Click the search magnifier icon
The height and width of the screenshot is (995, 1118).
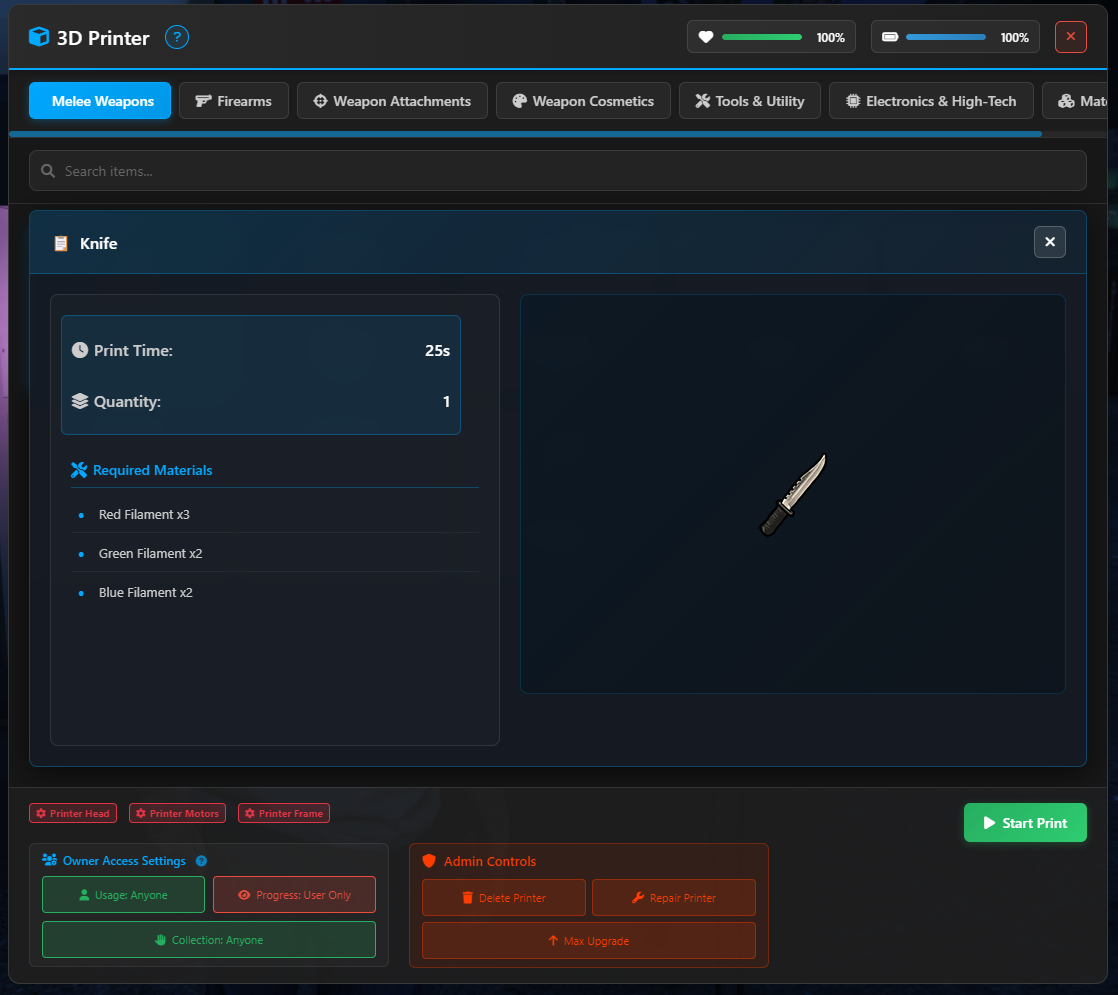tap(48, 170)
